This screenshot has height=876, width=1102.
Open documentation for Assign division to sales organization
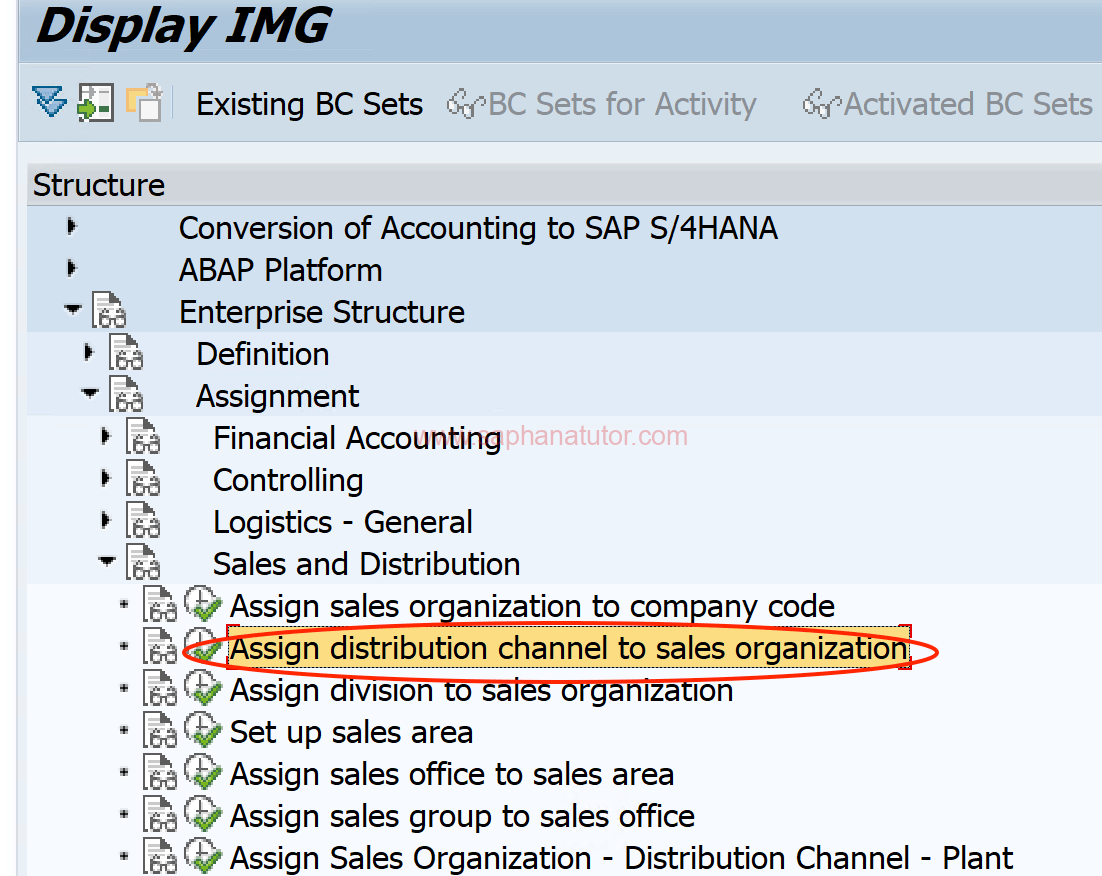160,688
